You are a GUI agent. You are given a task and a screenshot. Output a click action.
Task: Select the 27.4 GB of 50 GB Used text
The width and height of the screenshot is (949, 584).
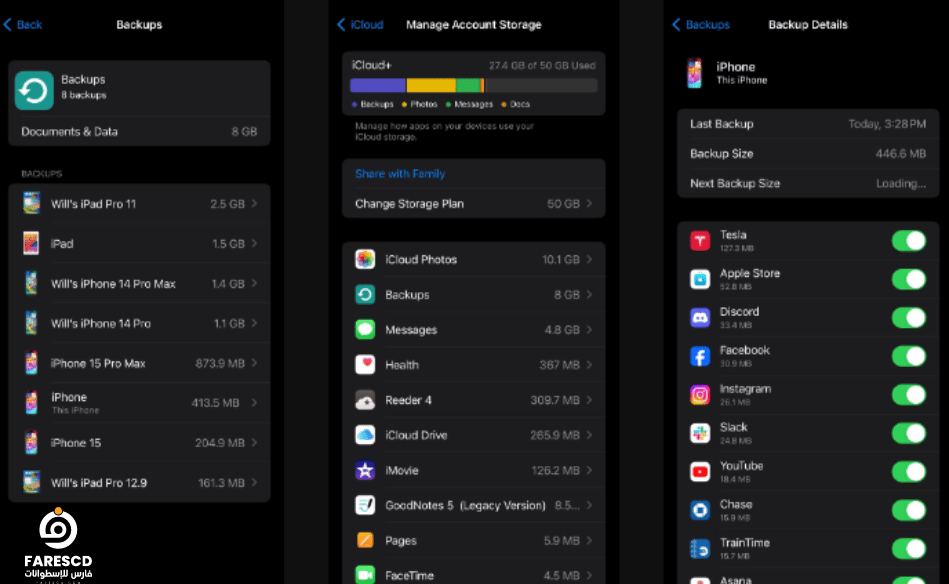[x=542, y=65]
